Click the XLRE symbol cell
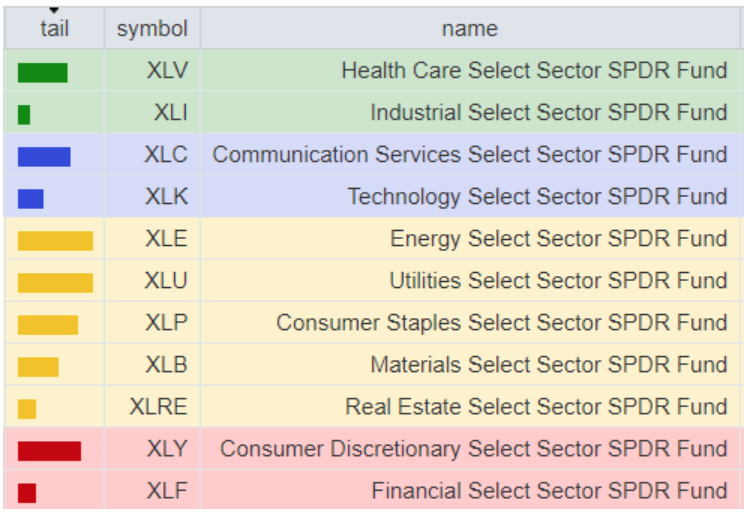744x514 pixels. pos(158,407)
